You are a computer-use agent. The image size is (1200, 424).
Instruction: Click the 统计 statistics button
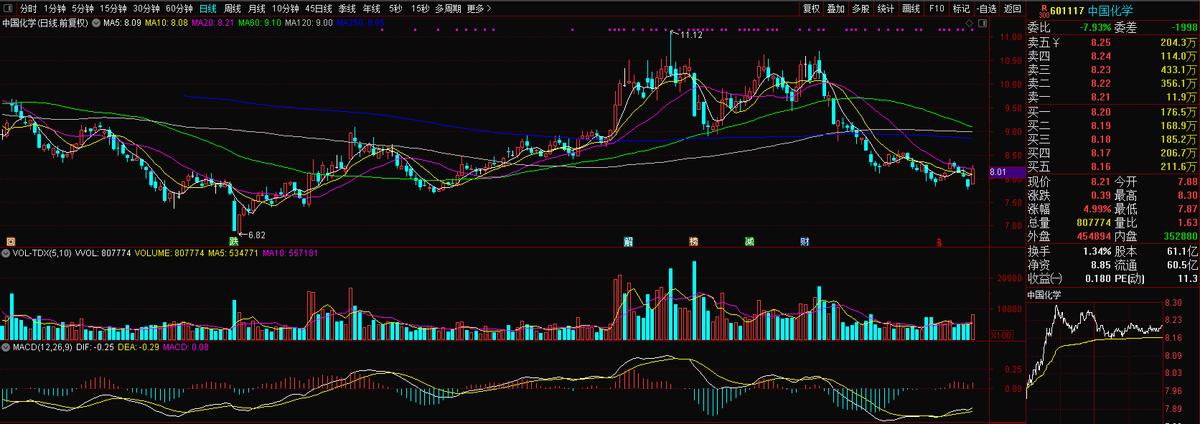tap(886, 8)
